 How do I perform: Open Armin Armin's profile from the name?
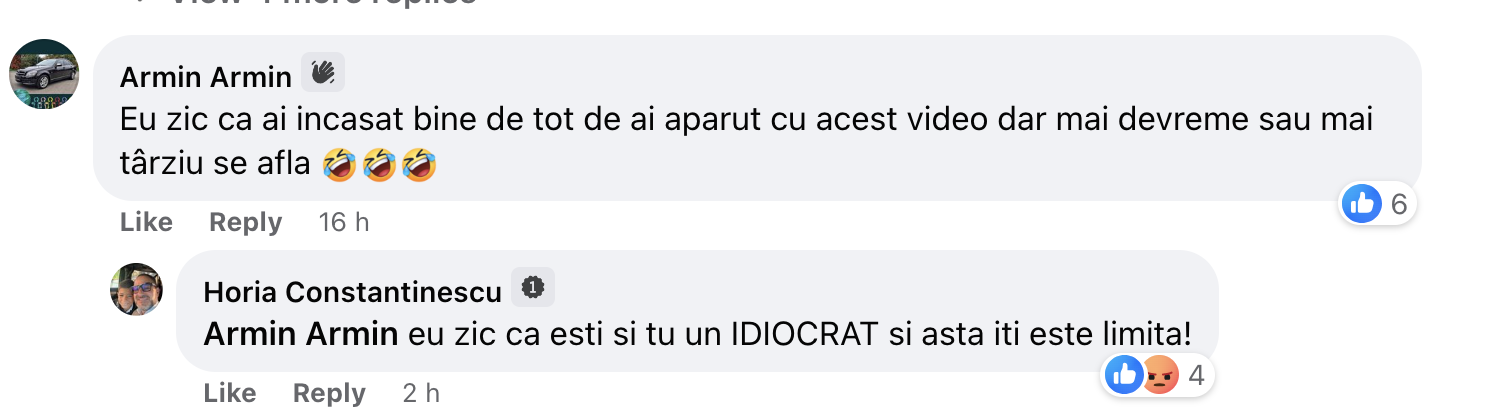pos(206,77)
